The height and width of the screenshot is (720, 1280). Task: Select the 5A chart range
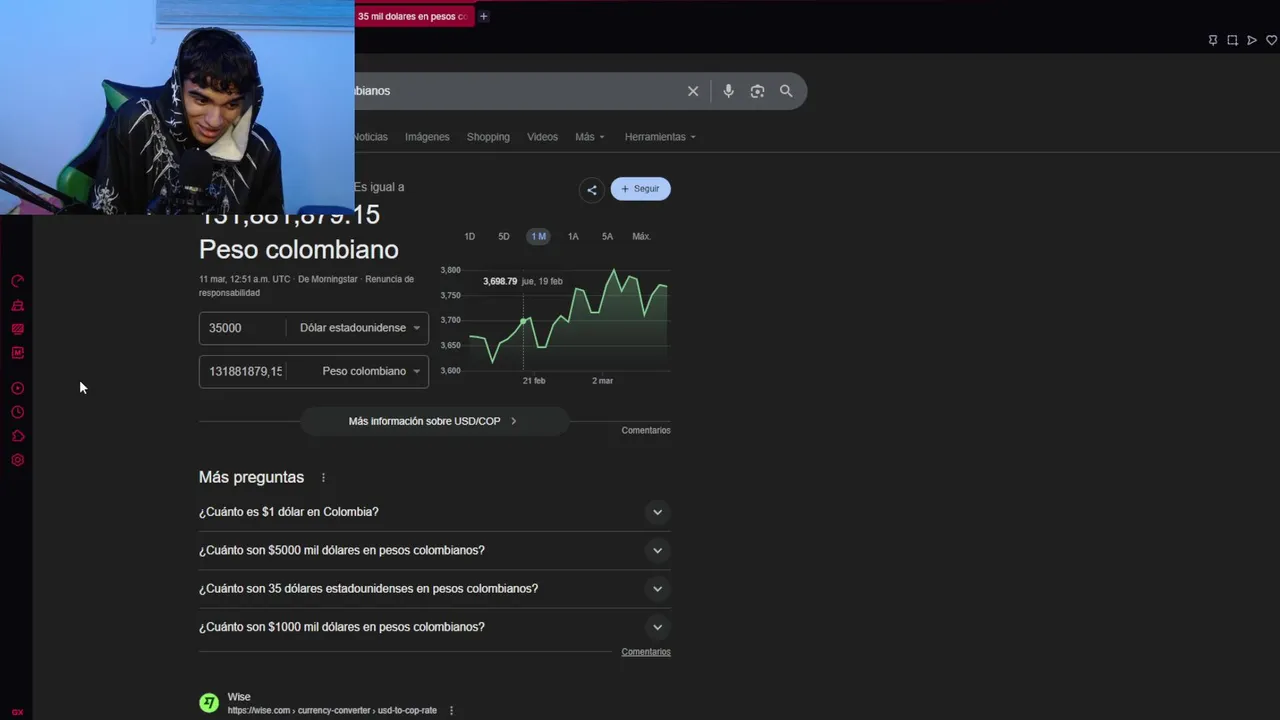coord(607,237)
